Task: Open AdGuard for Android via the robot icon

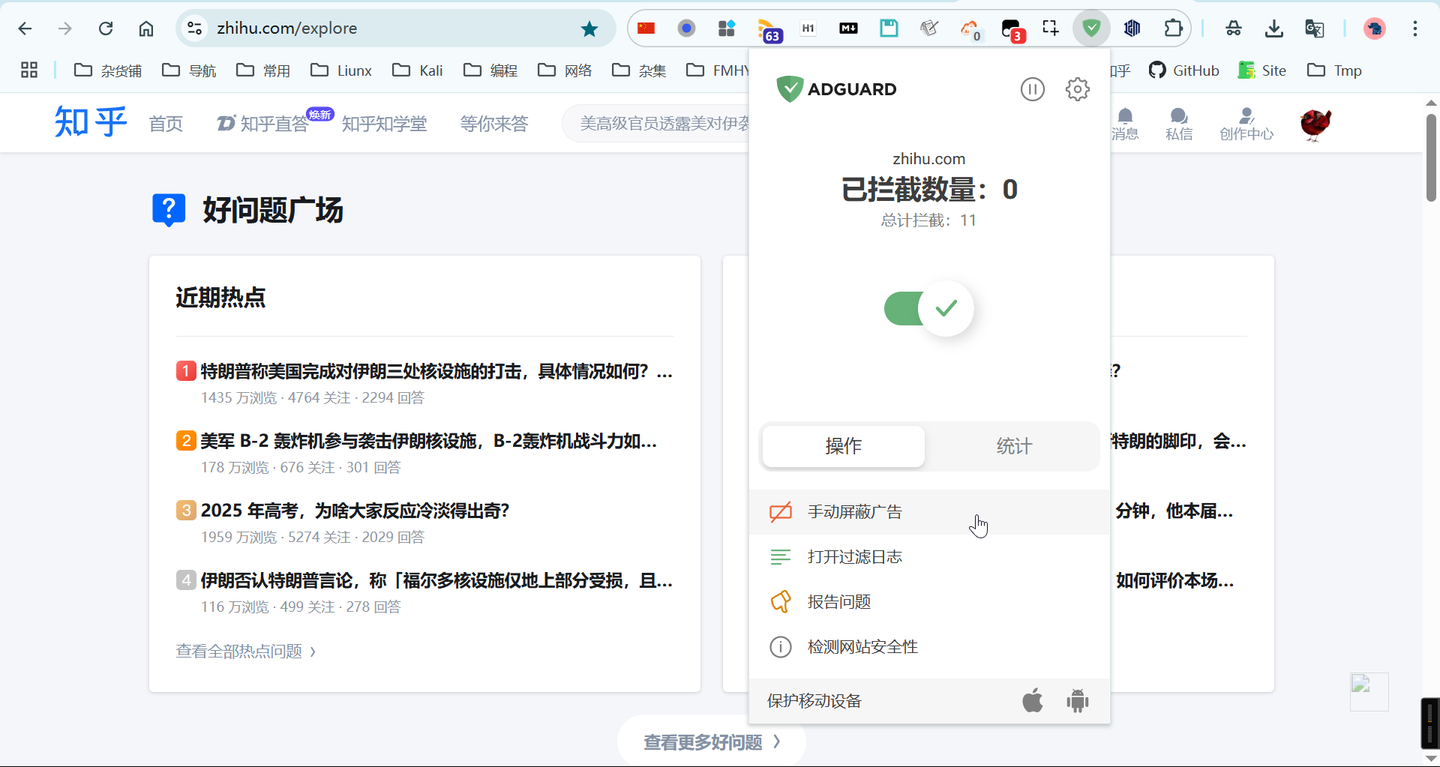Action: coord(1077,700)
